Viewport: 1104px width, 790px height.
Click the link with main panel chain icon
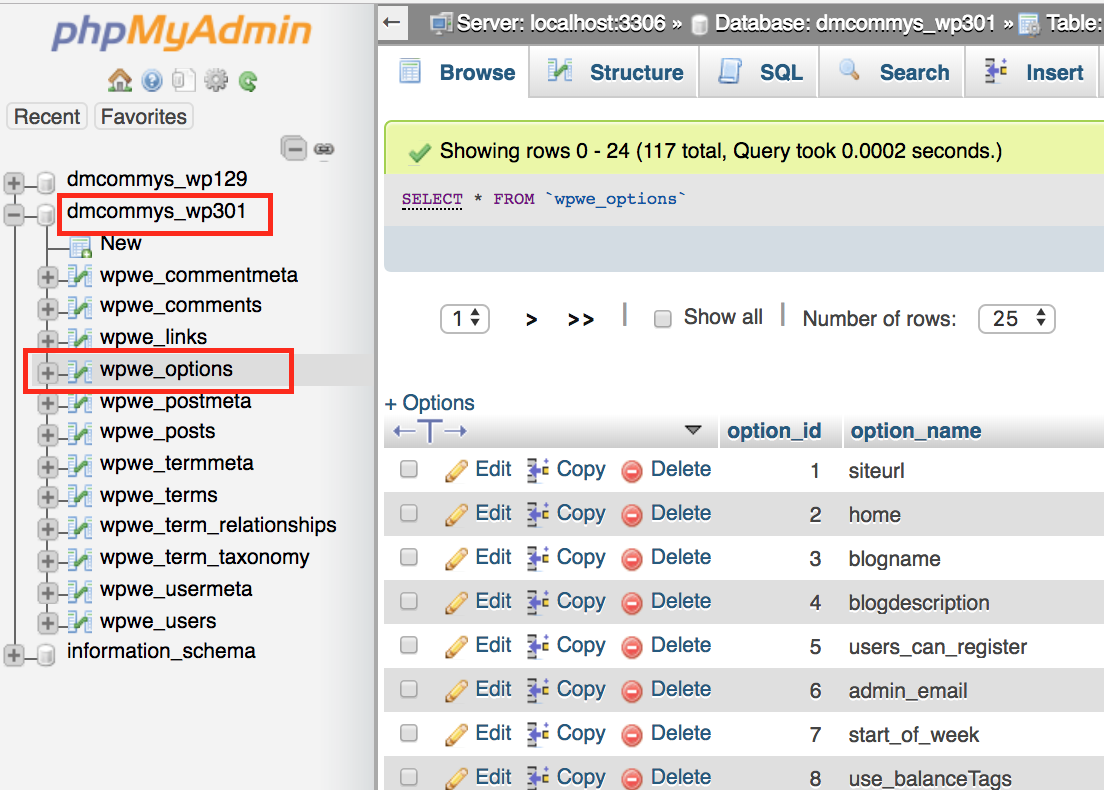click(x=324, y=149)
